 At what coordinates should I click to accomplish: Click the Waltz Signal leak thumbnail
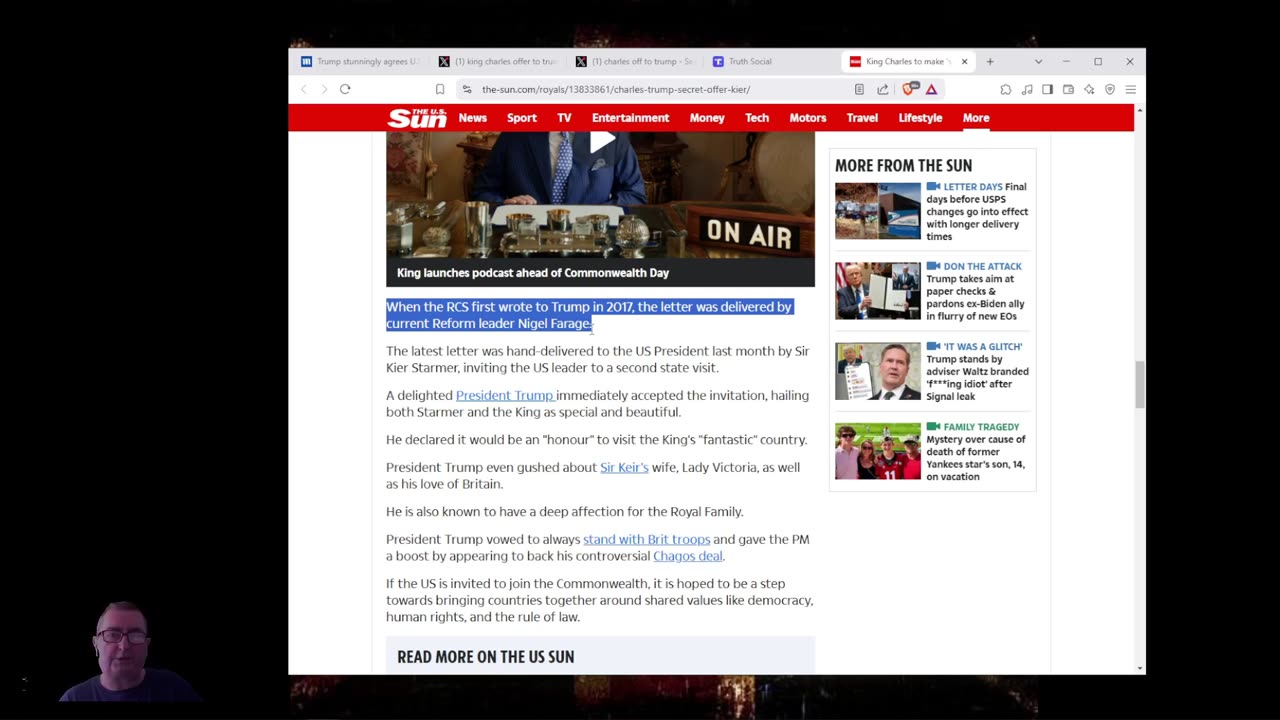[878, 371]
